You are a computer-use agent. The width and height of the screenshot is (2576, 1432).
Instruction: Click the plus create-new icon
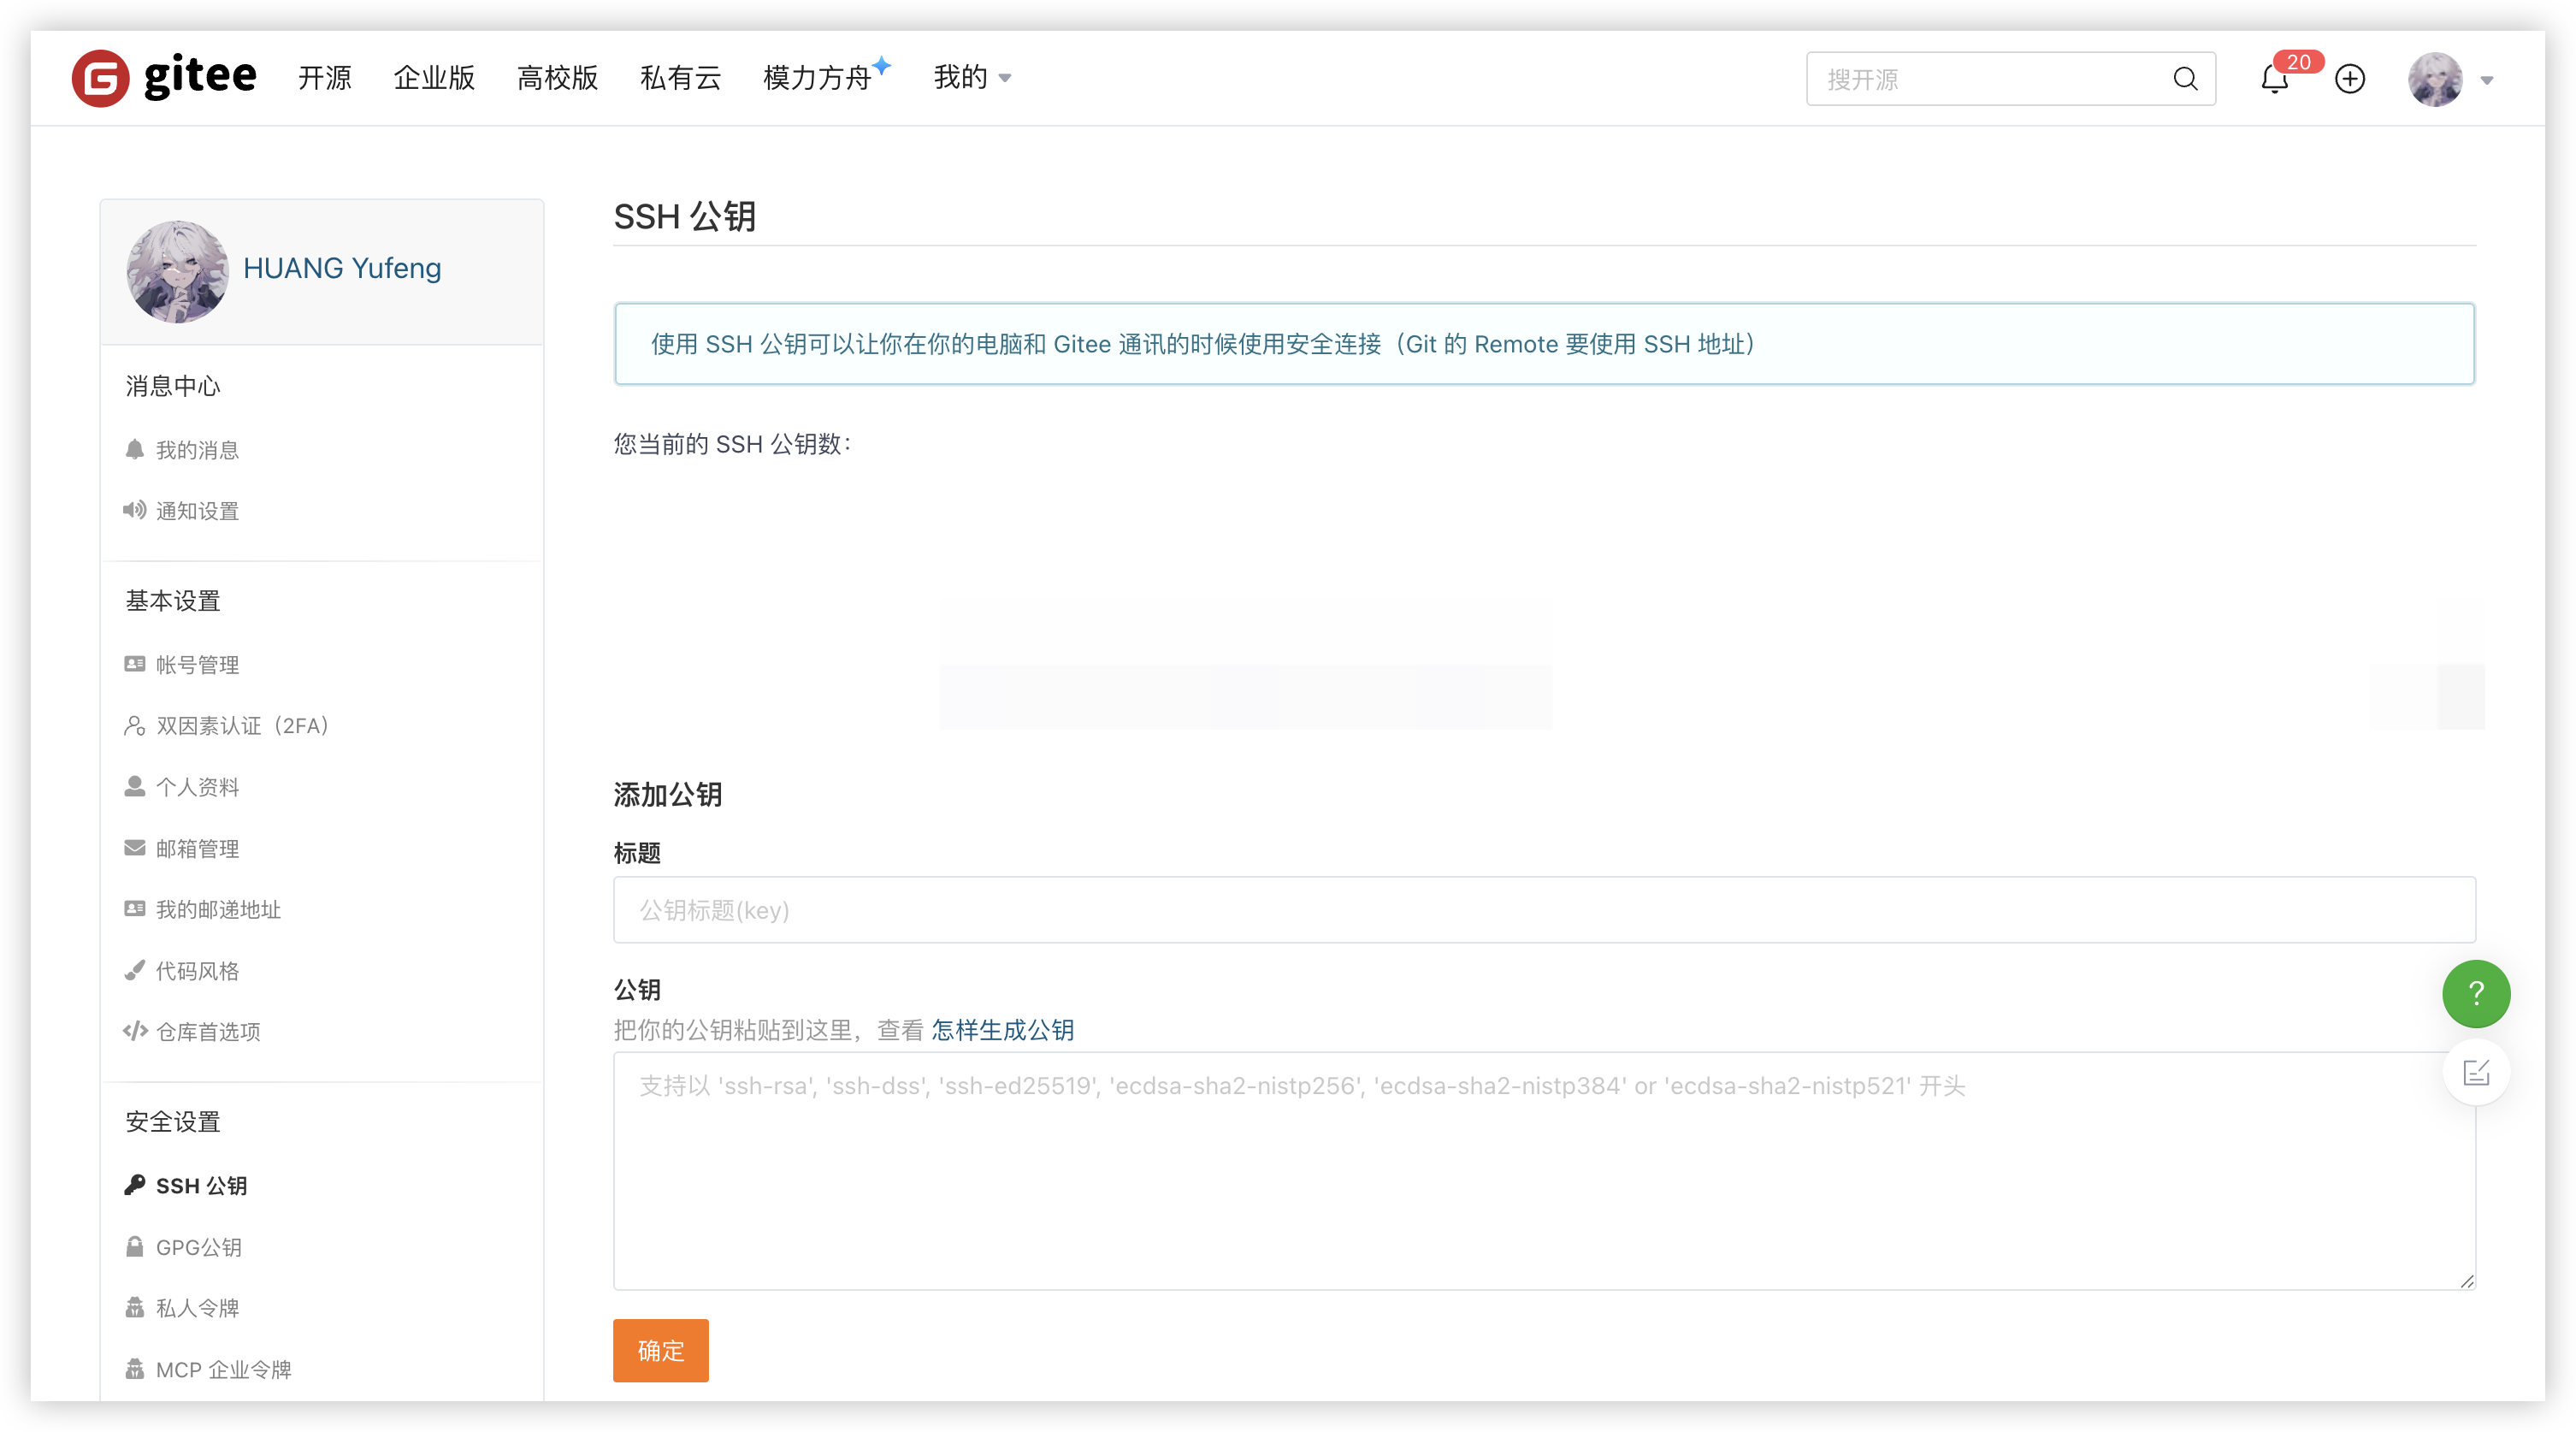(x=2349, y=79)
